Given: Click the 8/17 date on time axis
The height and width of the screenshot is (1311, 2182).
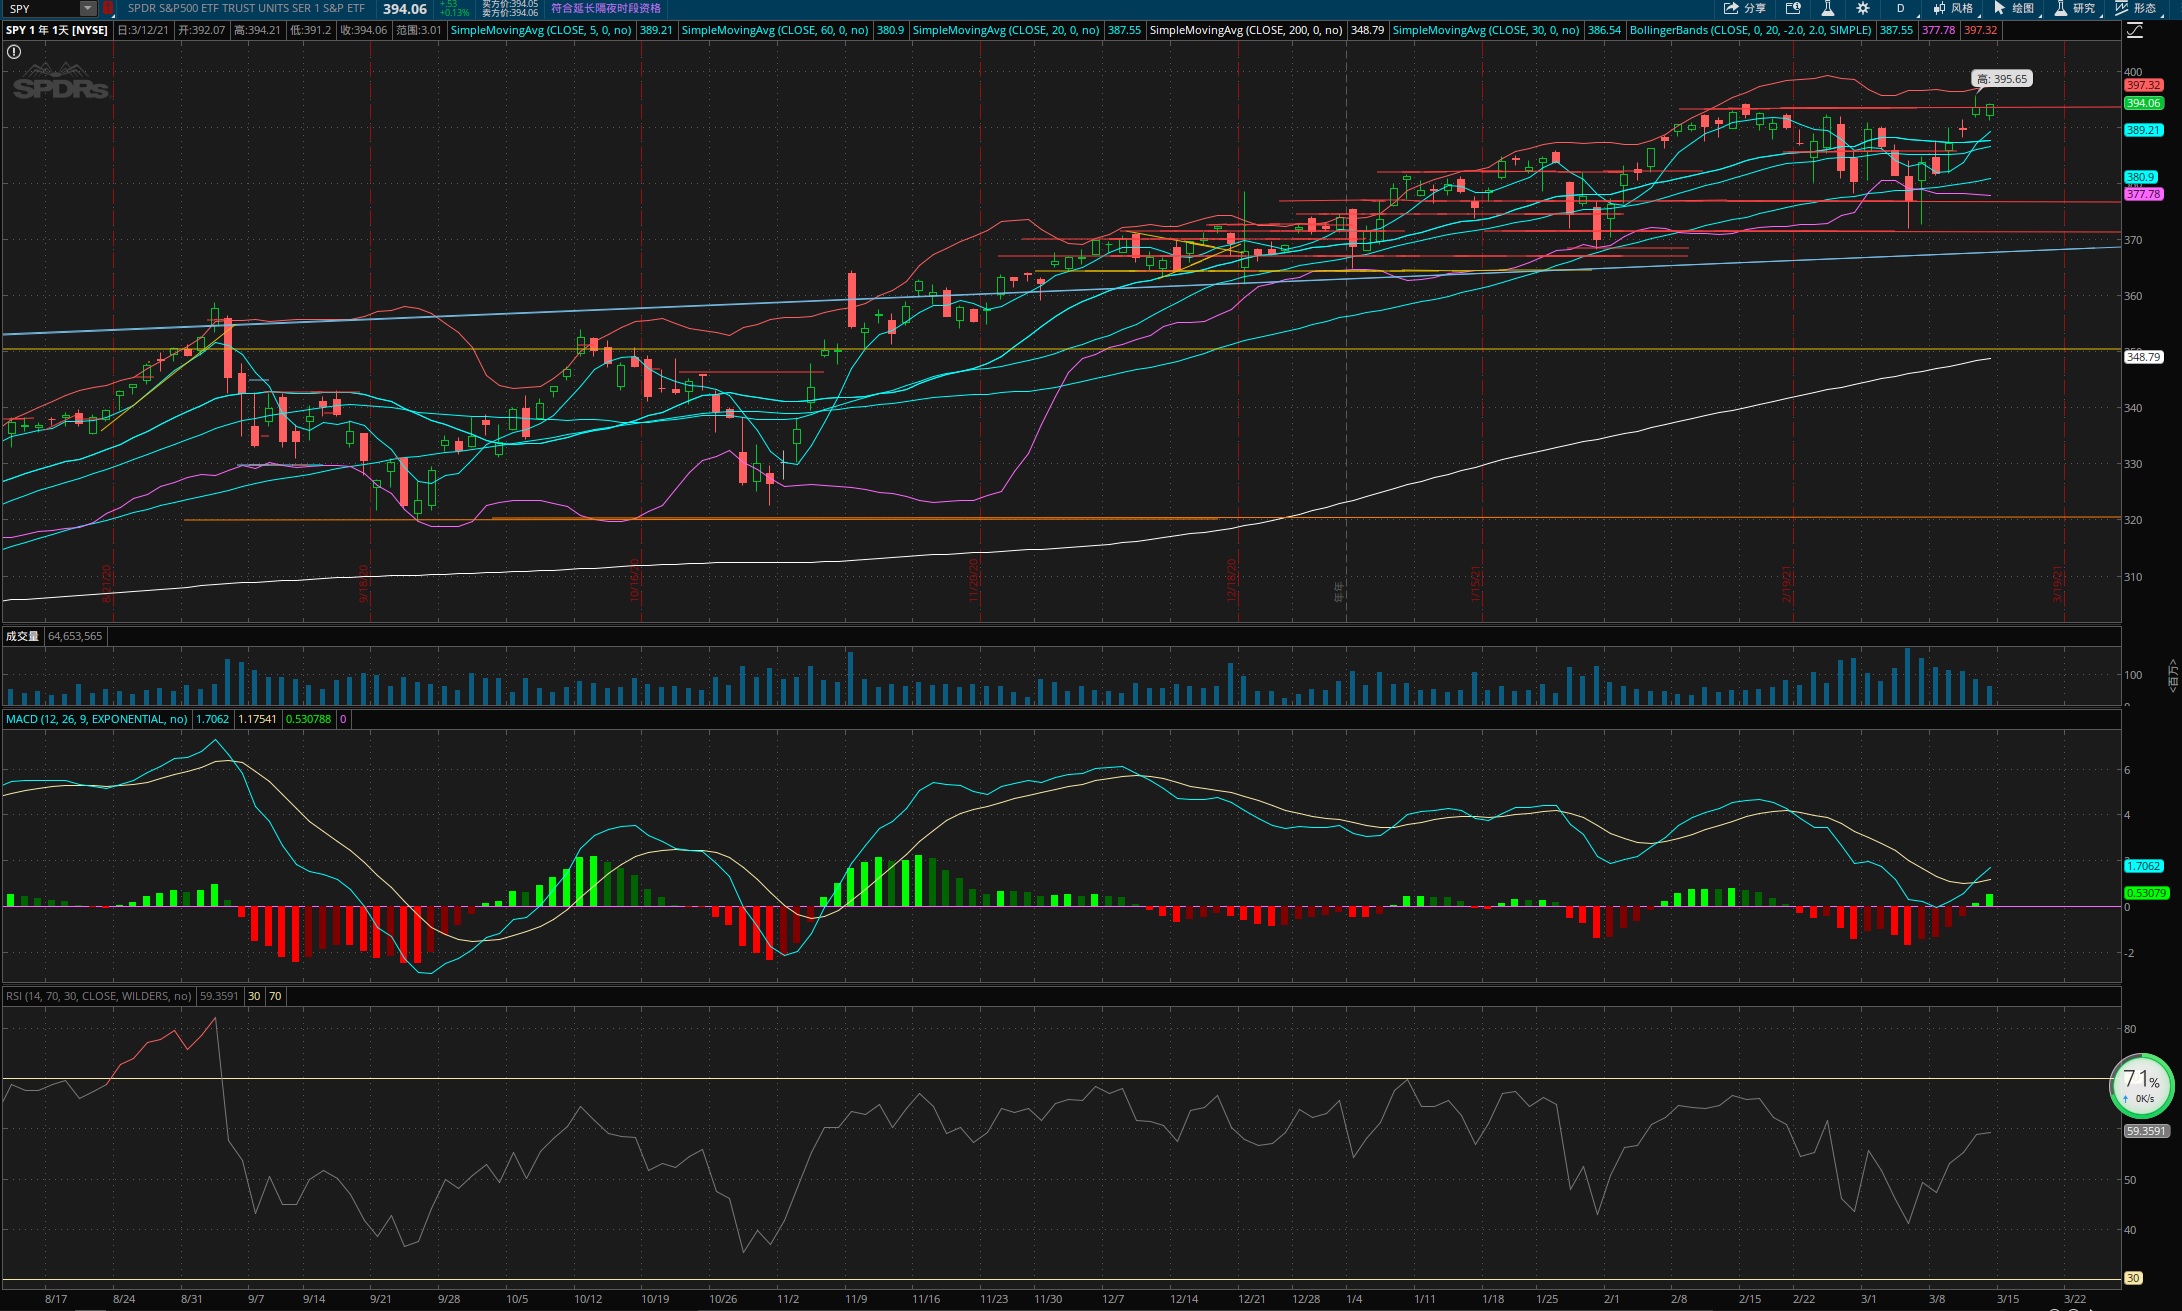Looking at the screenshot, I should 56,1299.
